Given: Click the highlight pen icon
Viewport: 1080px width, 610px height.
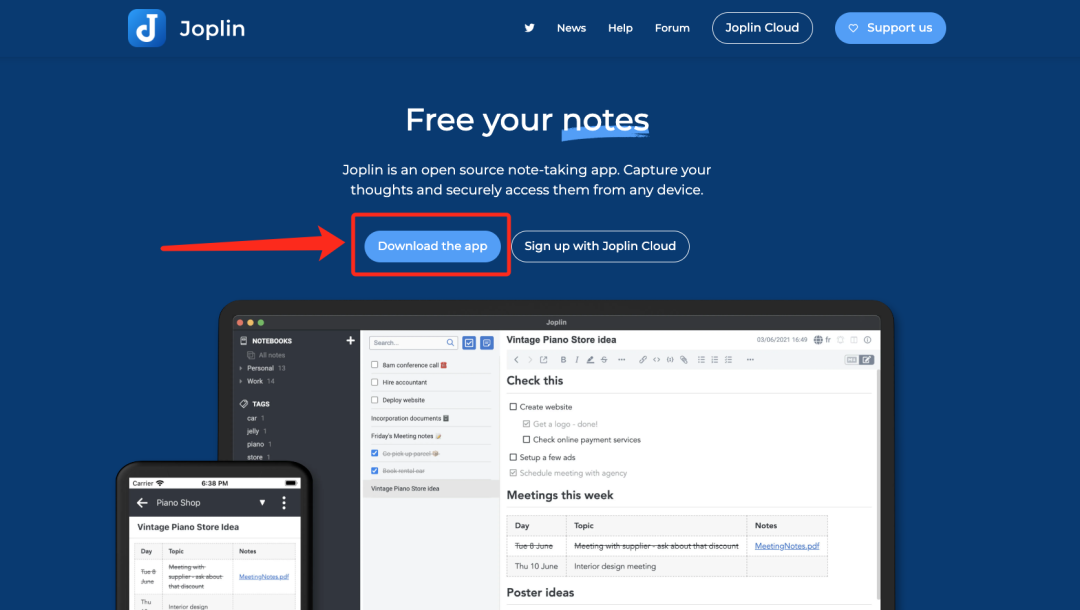Looking at the screenshot, I should pyautogui.click(x=590, y=359).
